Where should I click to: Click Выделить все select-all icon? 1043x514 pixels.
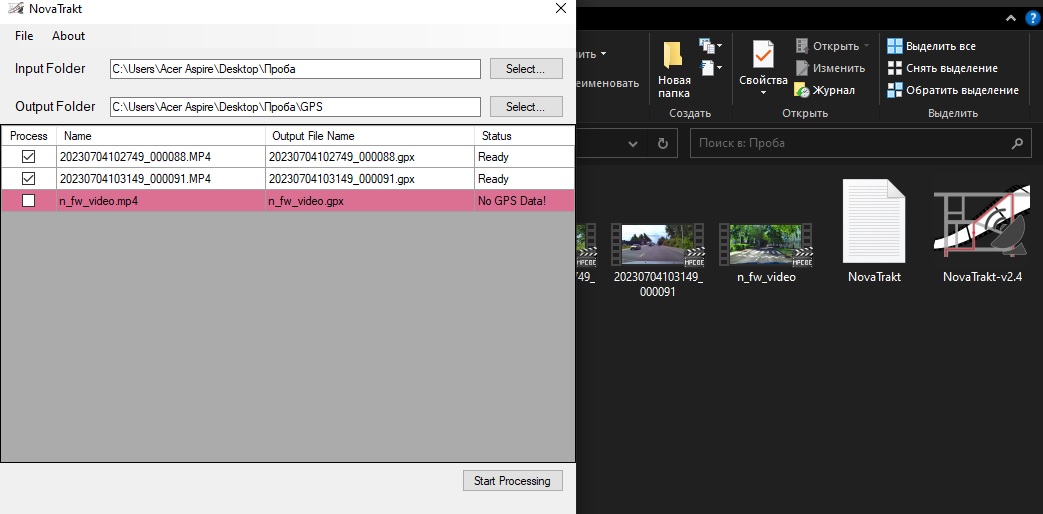[894, 46]
